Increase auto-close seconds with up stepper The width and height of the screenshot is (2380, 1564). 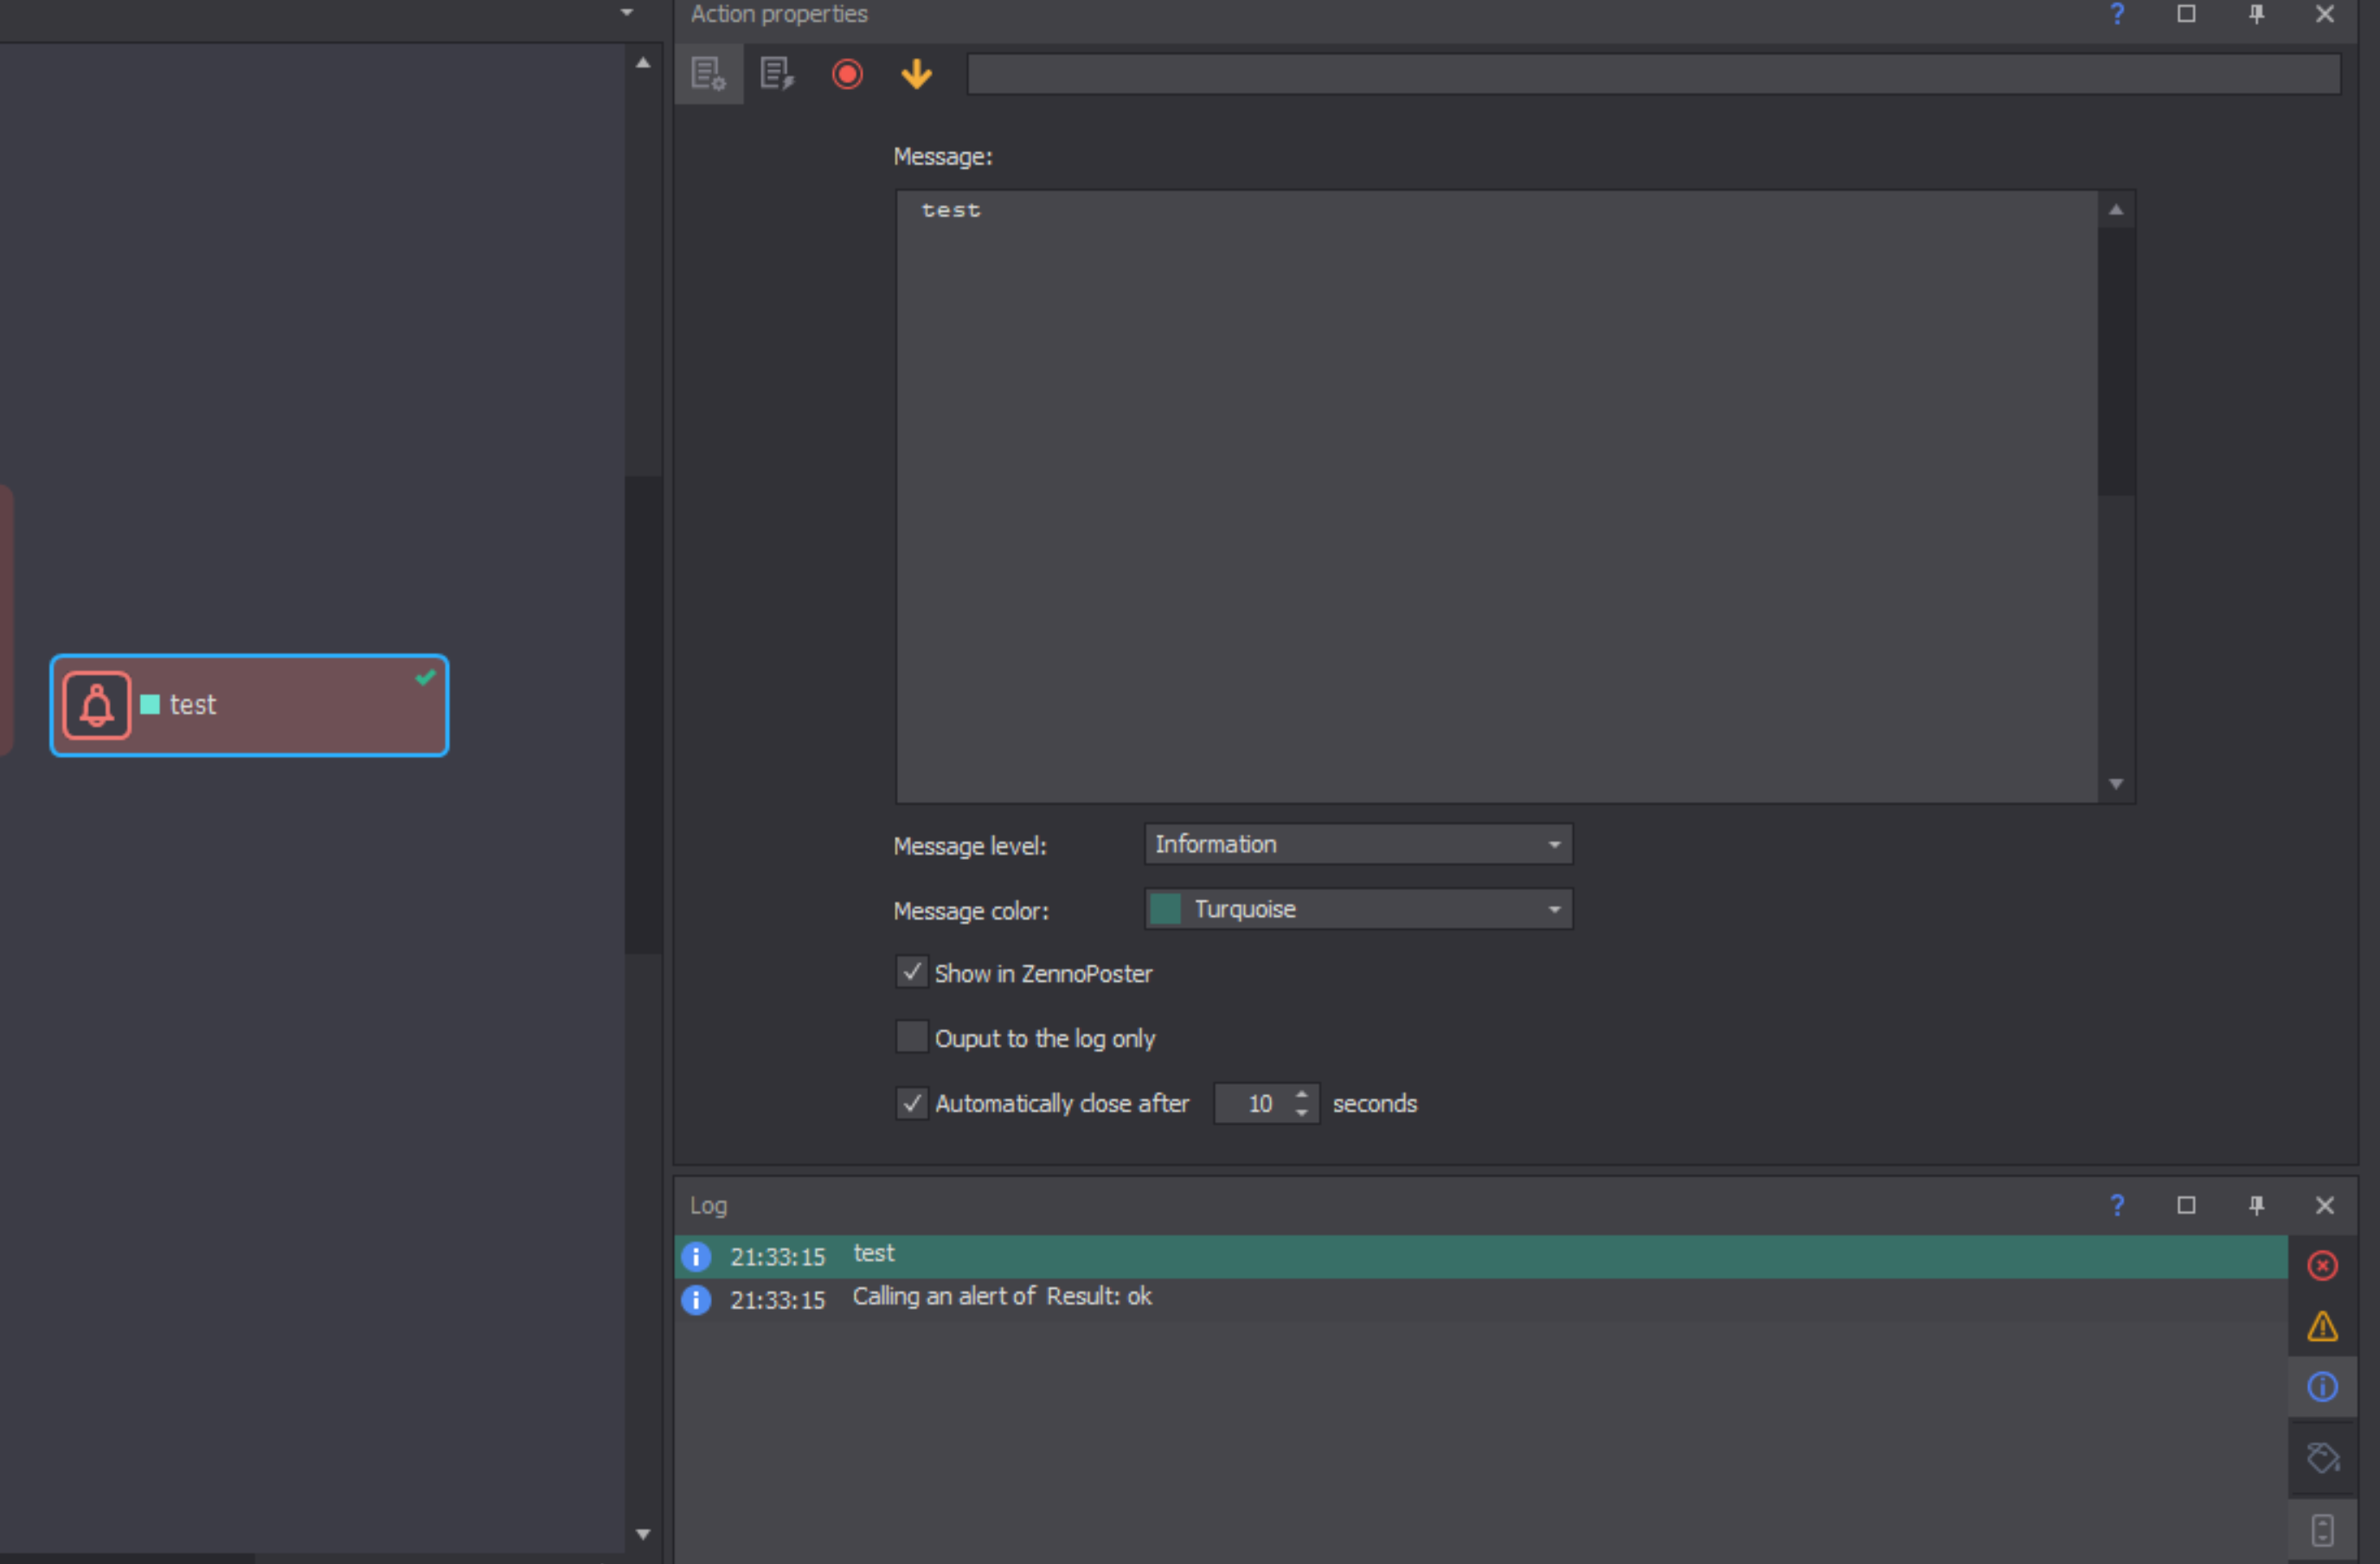pos(1301,1095)
